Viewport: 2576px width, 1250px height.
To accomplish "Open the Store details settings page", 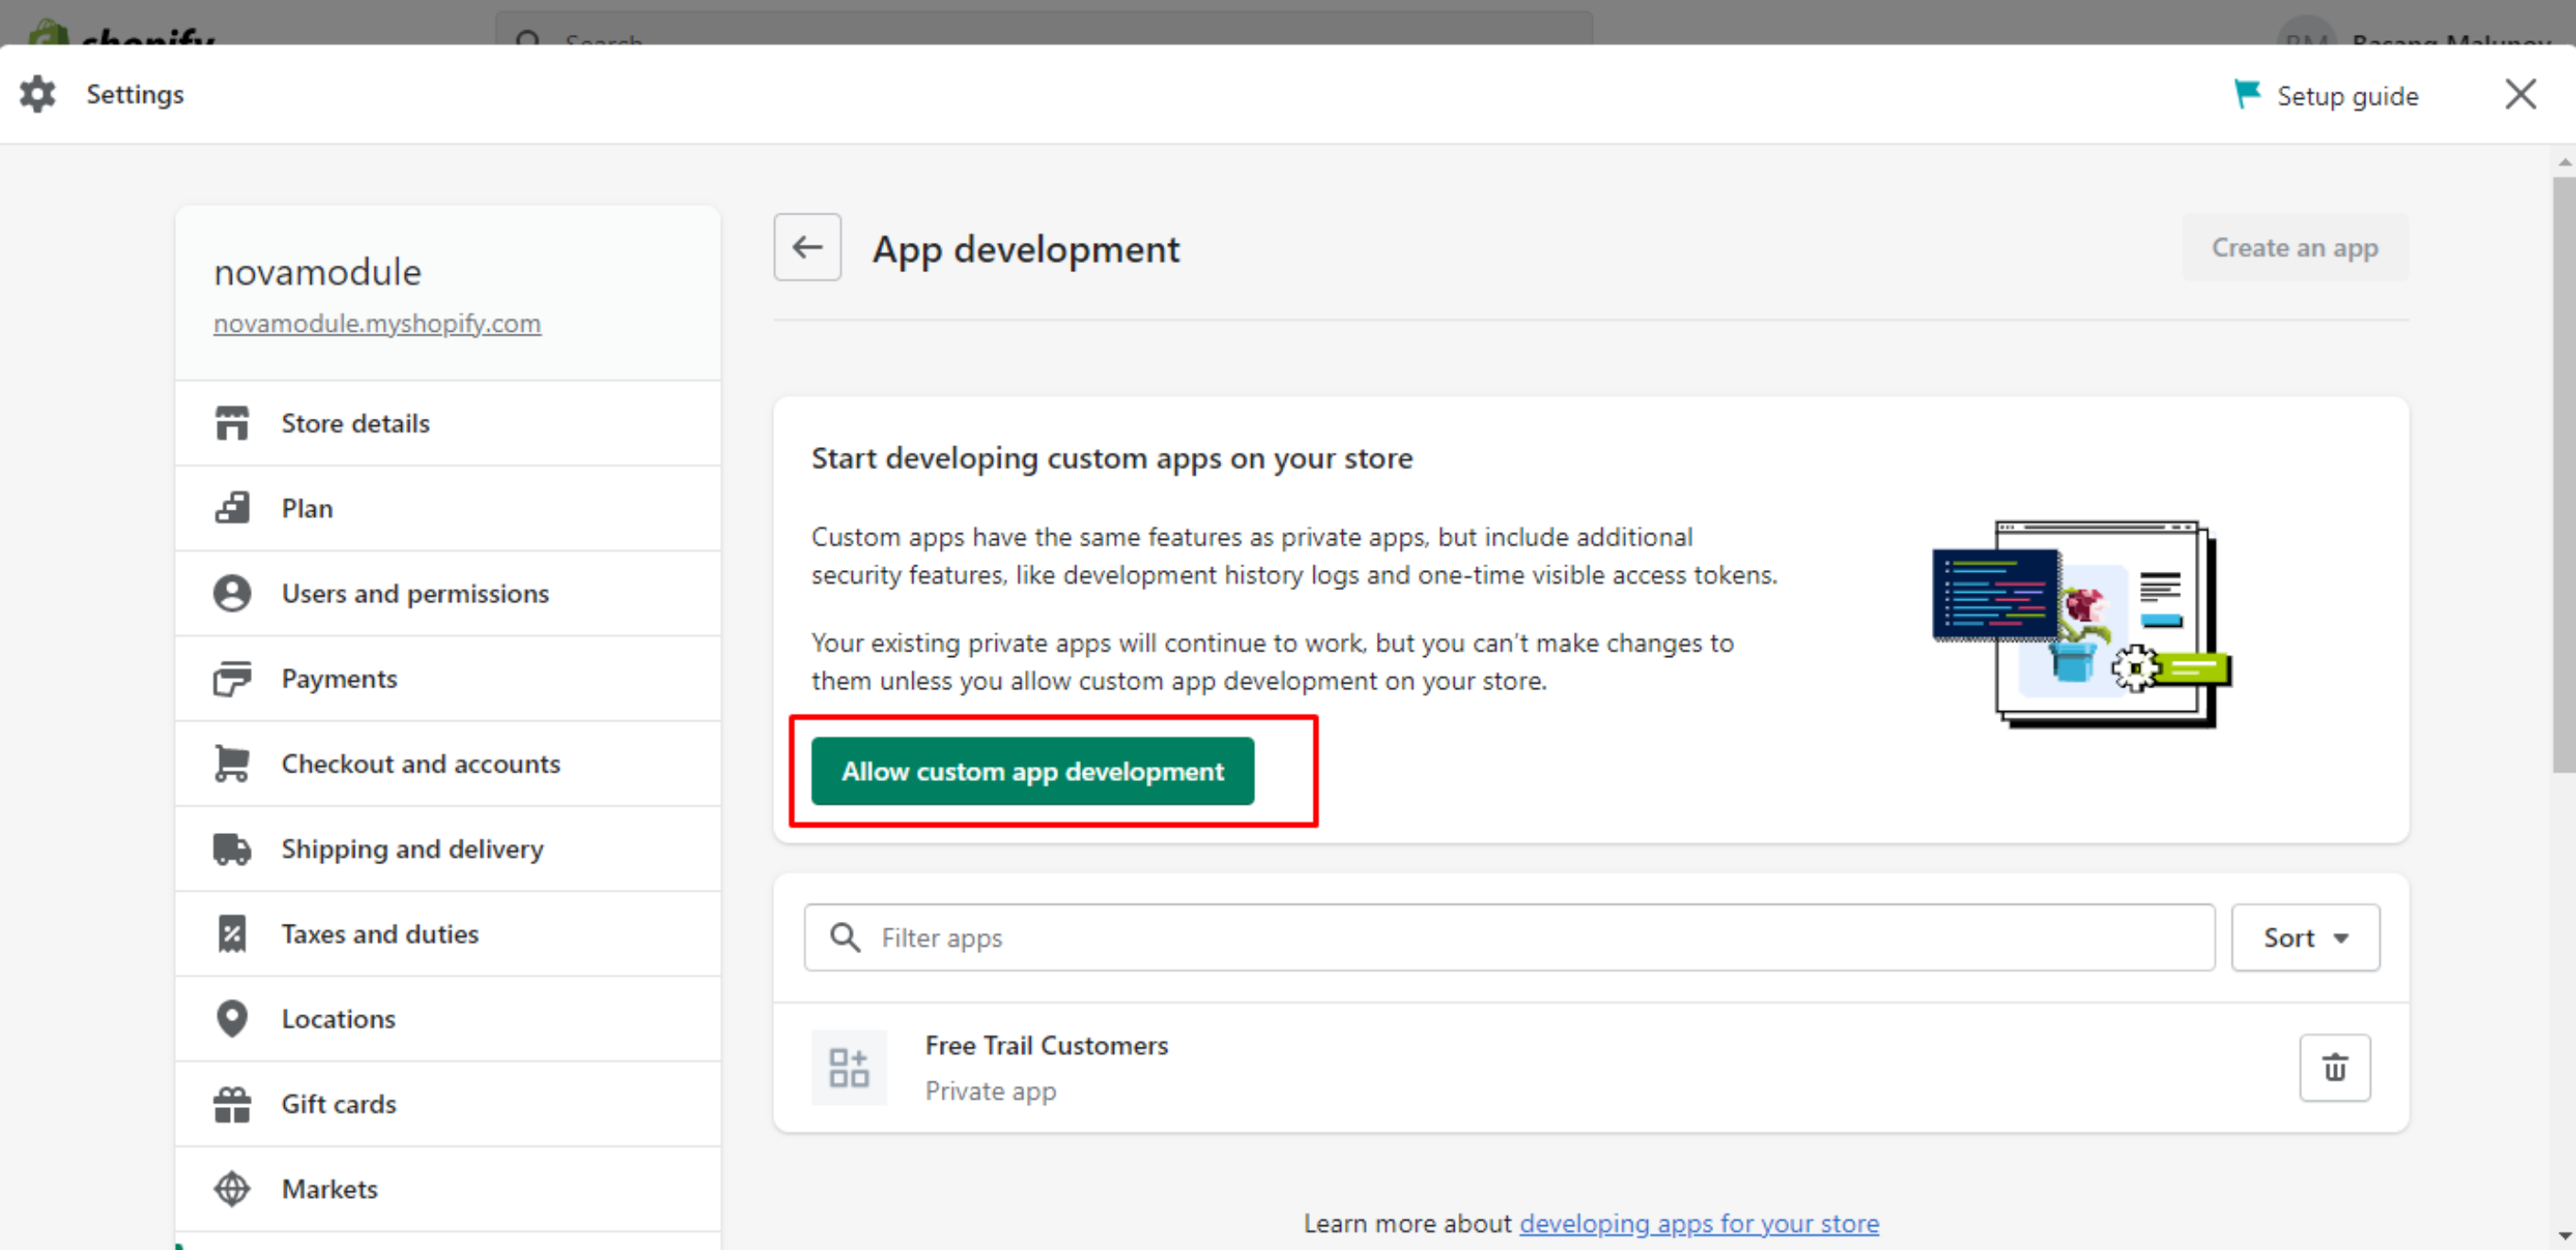I will [x=448, y=423].
